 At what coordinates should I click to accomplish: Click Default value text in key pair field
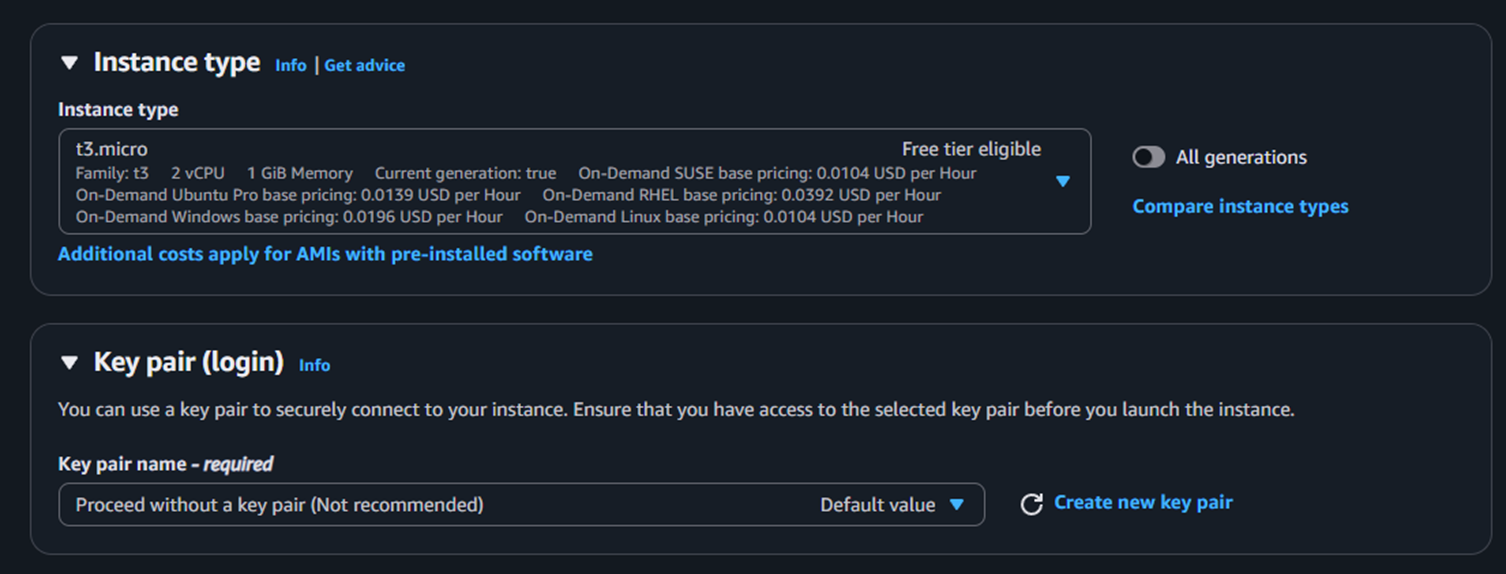(877, 505)
